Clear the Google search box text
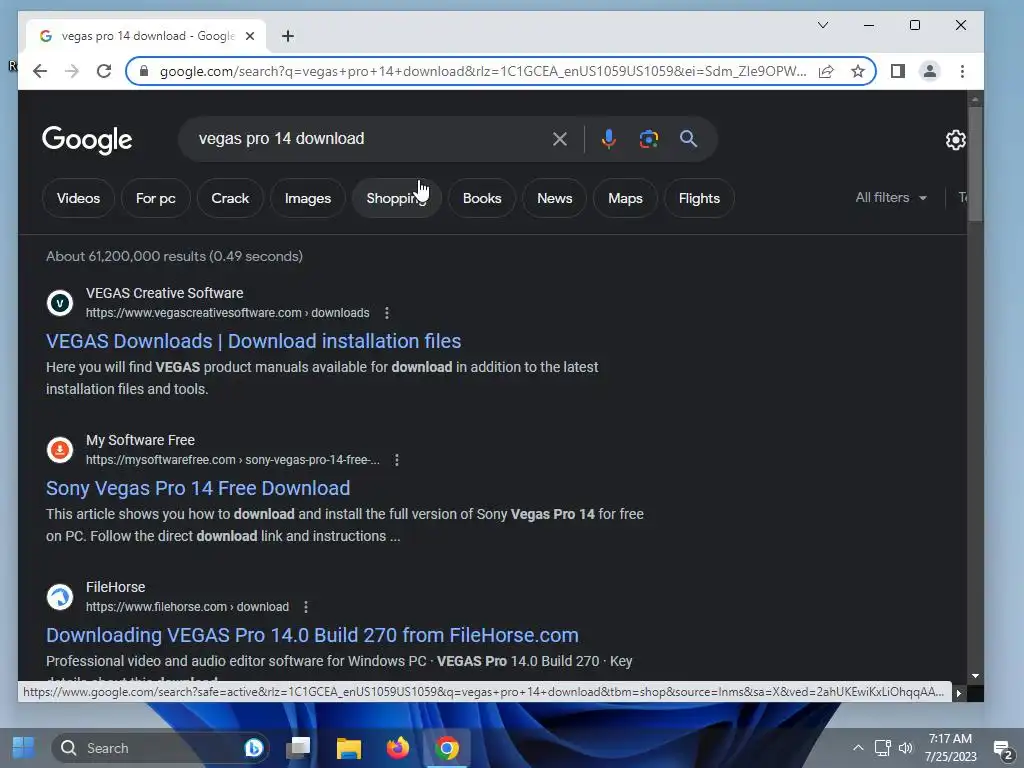Screen dimensions: 1024x768 coord(560,139)
